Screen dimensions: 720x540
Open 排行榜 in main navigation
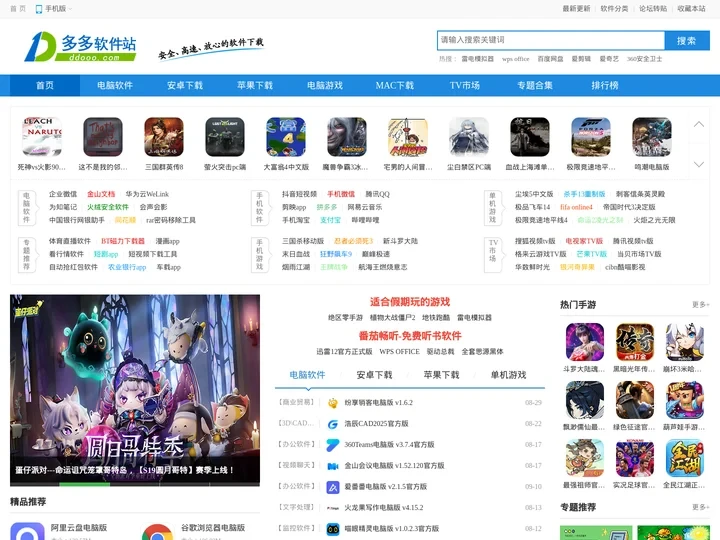tap(605, 85)
